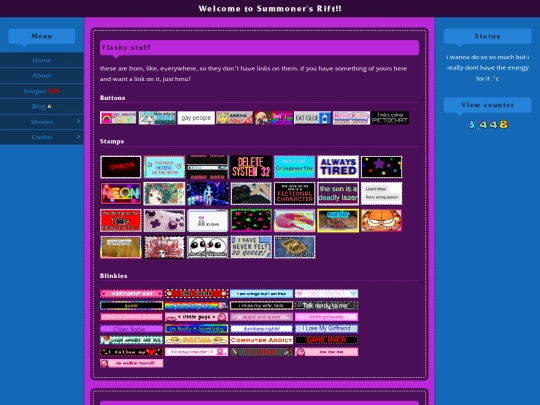540x405 pixels.
Task: Open the Images menu entry
Action: [x=42, y=91]
